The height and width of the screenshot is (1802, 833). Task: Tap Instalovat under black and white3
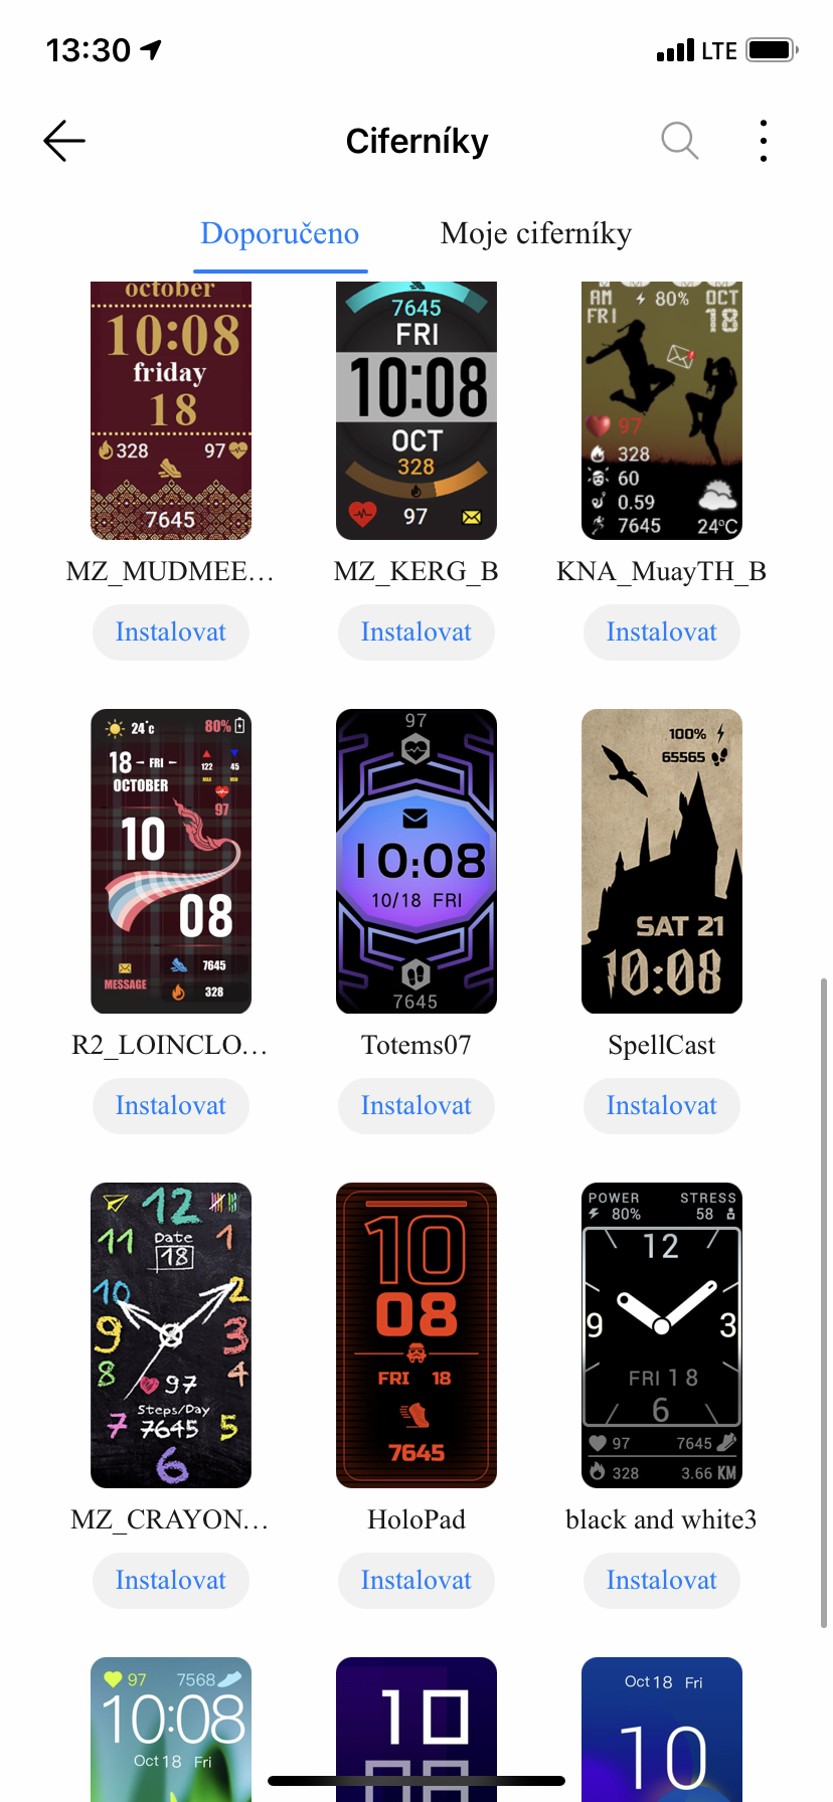[x=662, y=1580]
